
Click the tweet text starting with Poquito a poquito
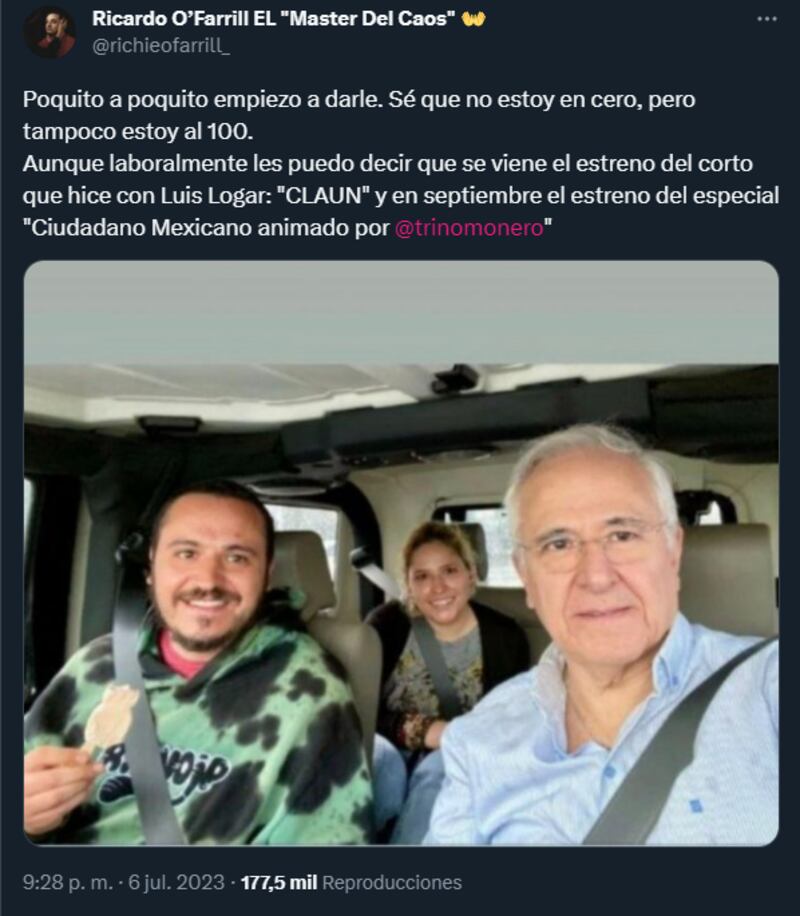tap(401, 164)
